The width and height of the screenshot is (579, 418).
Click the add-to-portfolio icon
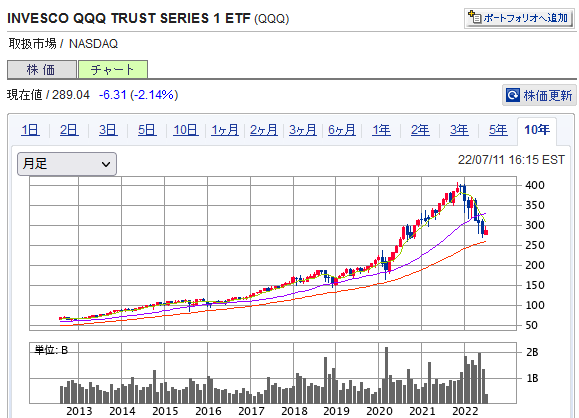click(x=474, y=17)
